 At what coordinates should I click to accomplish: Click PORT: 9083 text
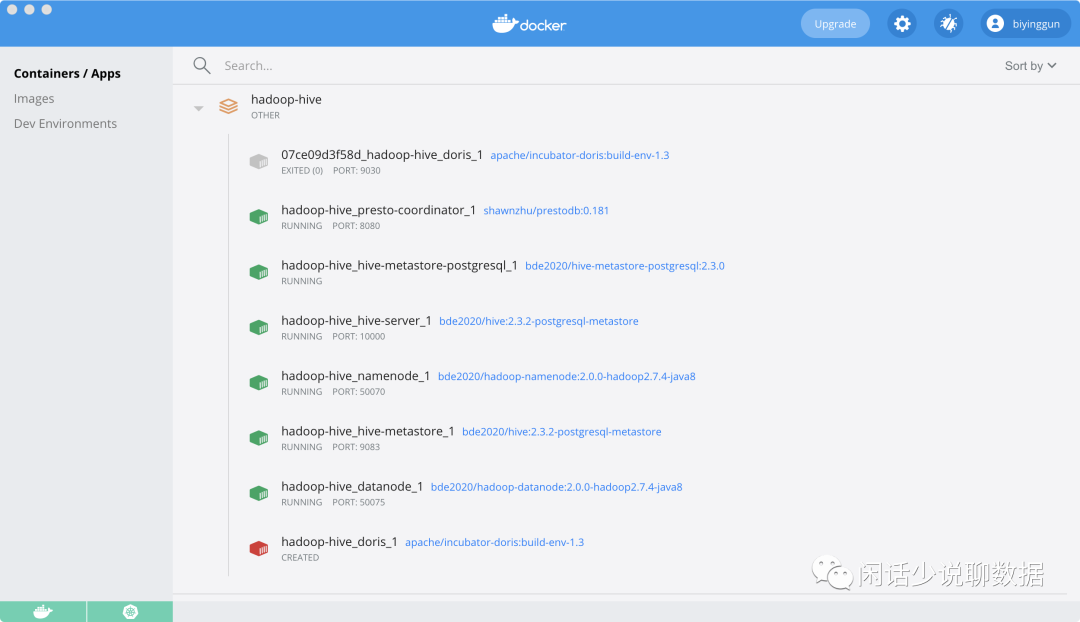point(356,447)
